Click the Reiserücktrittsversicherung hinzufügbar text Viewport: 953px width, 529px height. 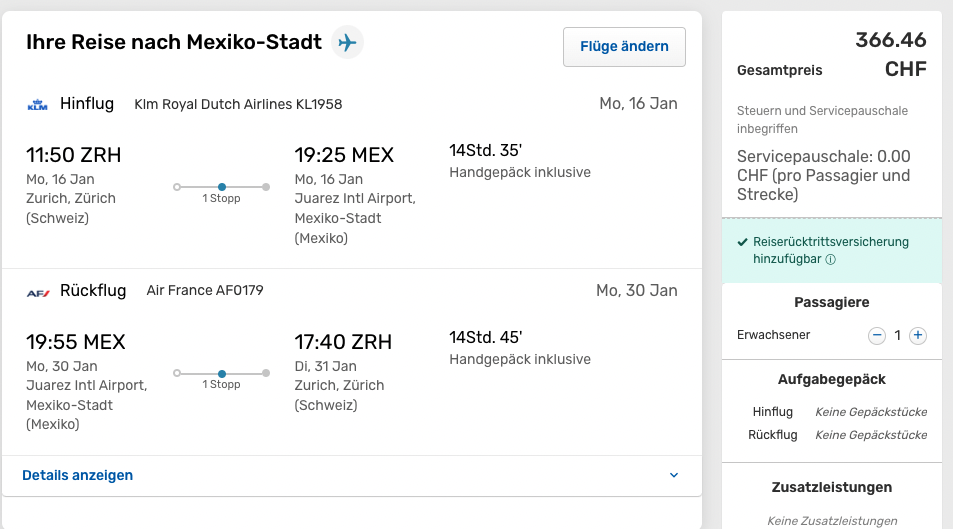[x=830, y=242]
